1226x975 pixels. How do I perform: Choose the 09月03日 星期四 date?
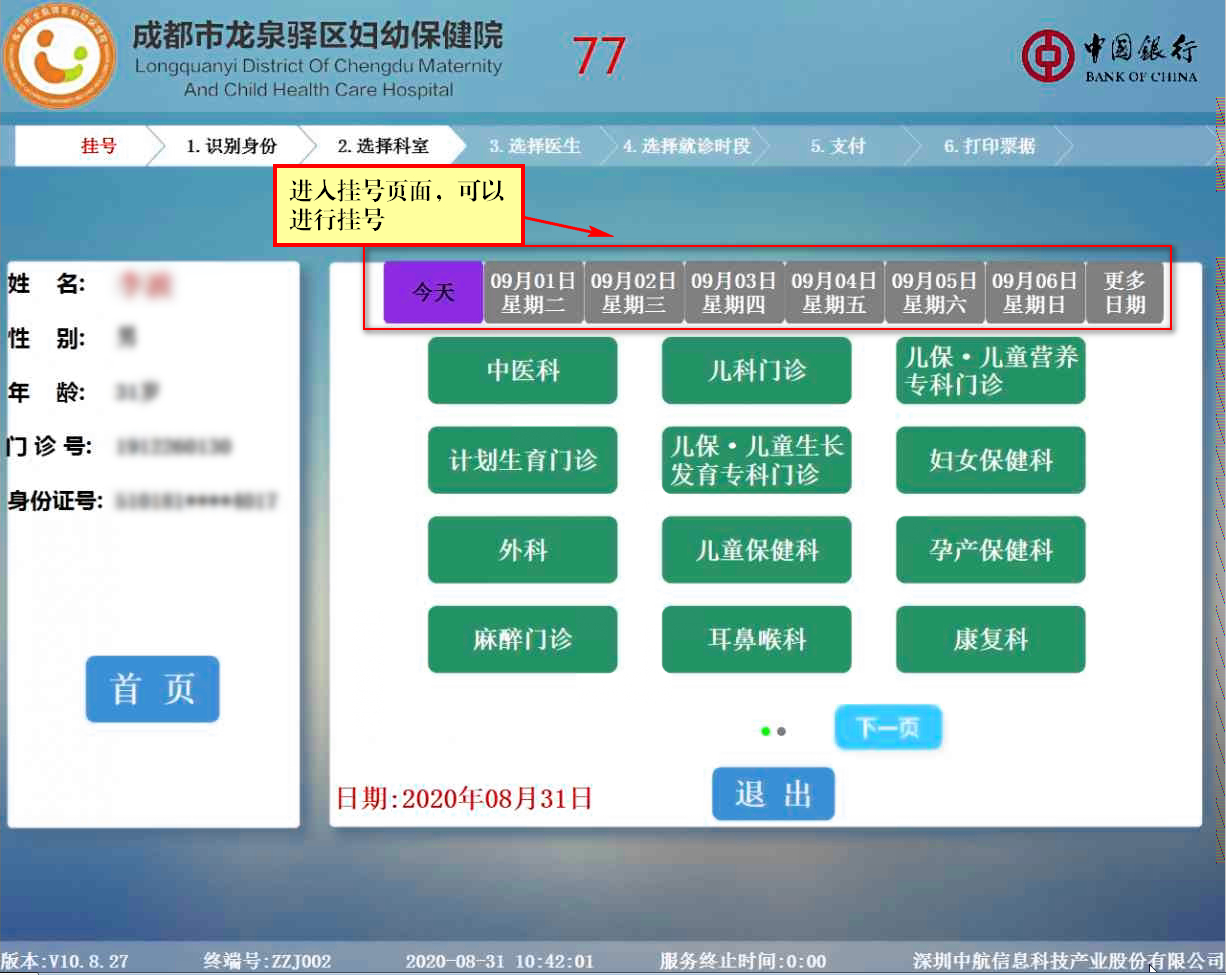[x=734, y=292]
